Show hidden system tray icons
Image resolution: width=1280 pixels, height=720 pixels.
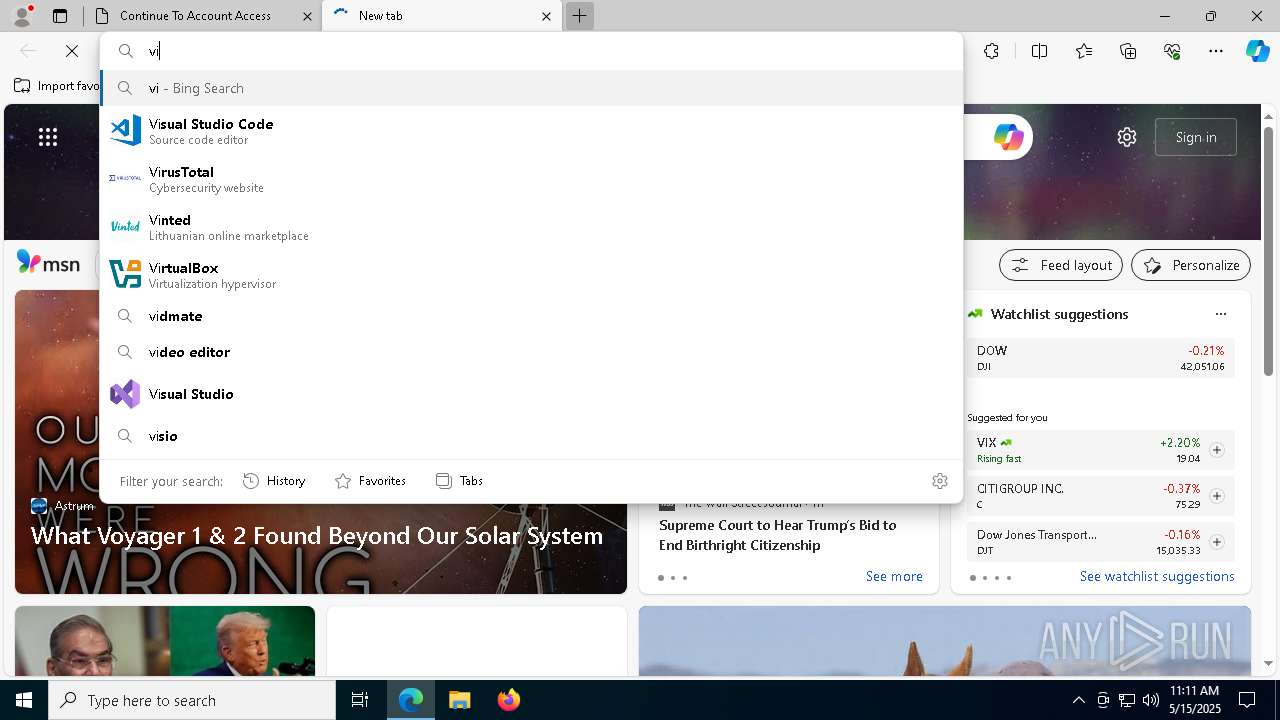tap(1078, 700)
